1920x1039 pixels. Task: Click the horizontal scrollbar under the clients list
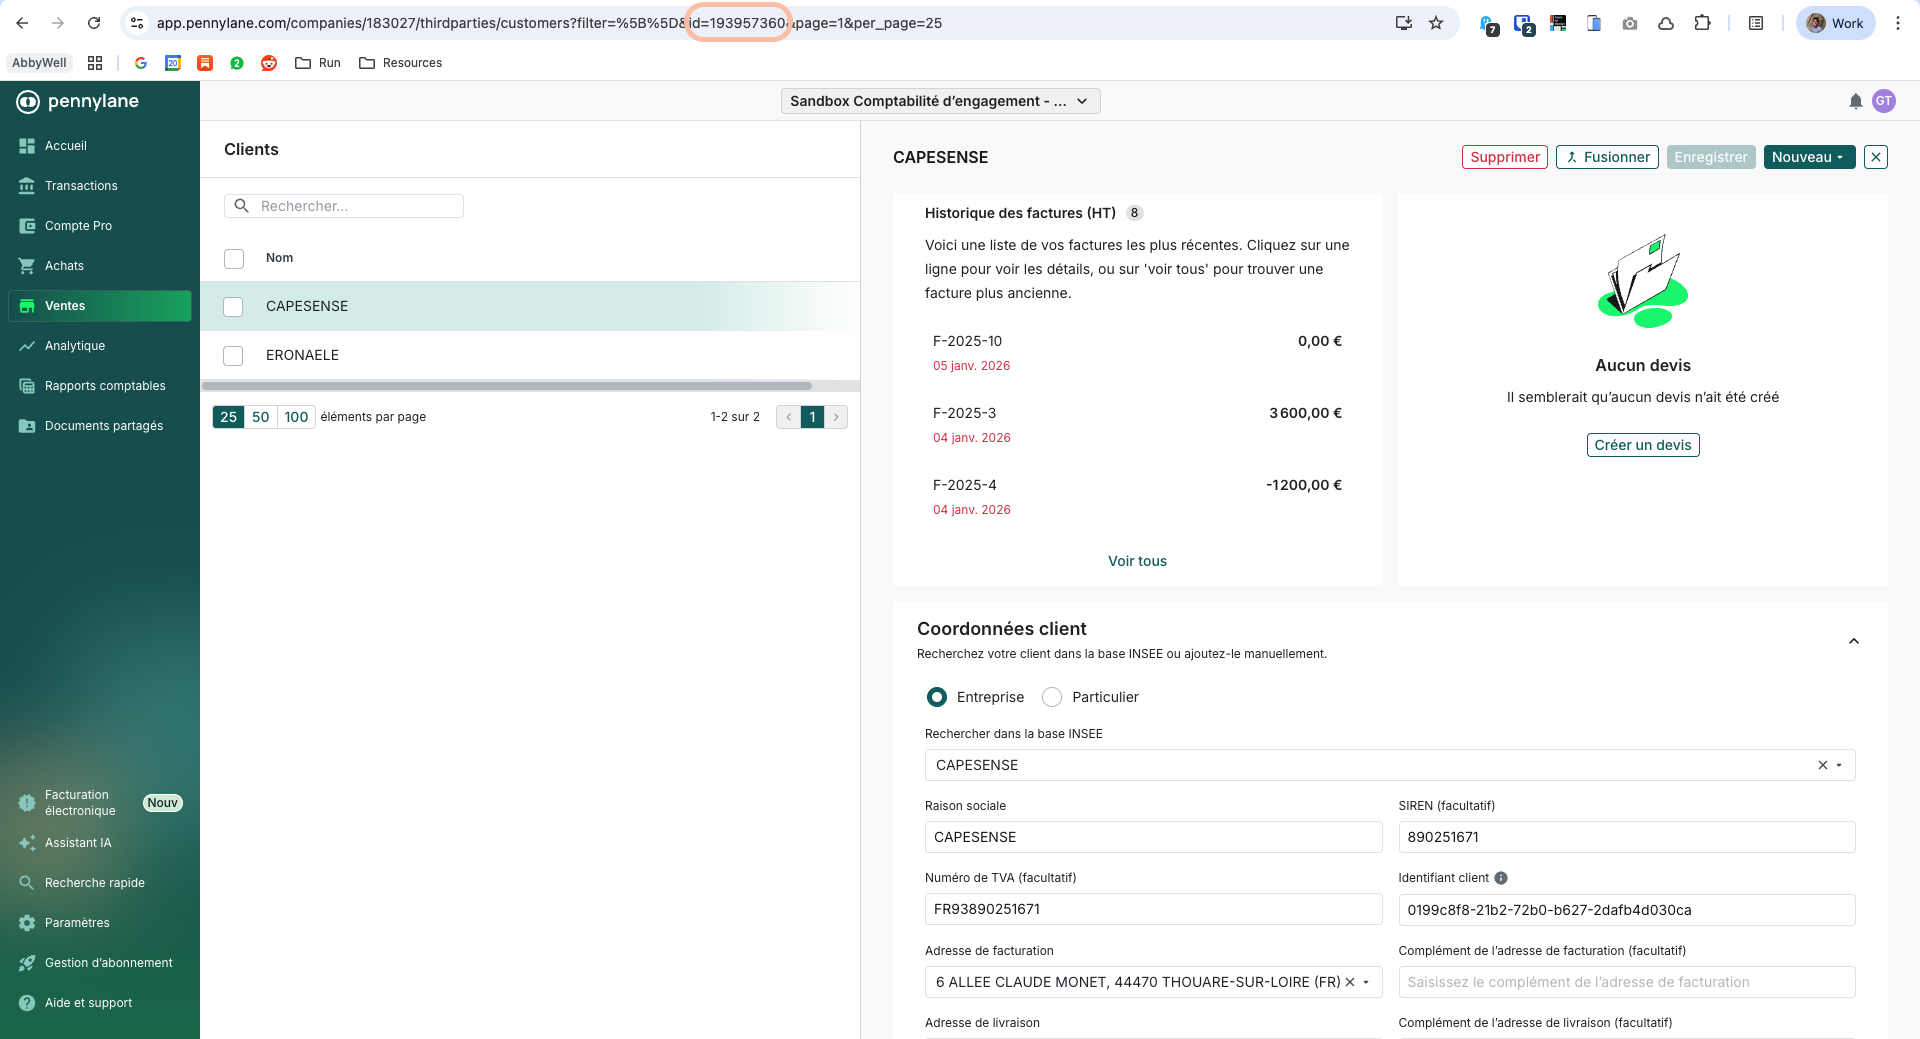(507, 386)
